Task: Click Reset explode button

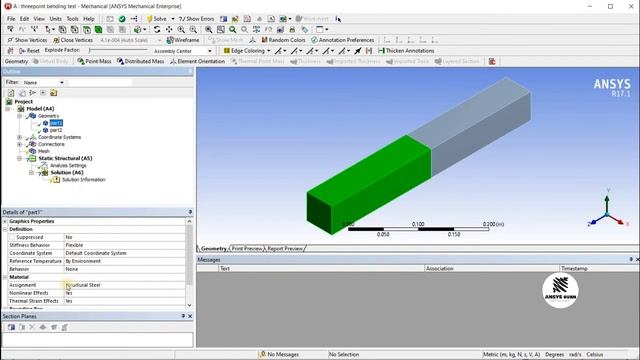Action: [29, 51]
